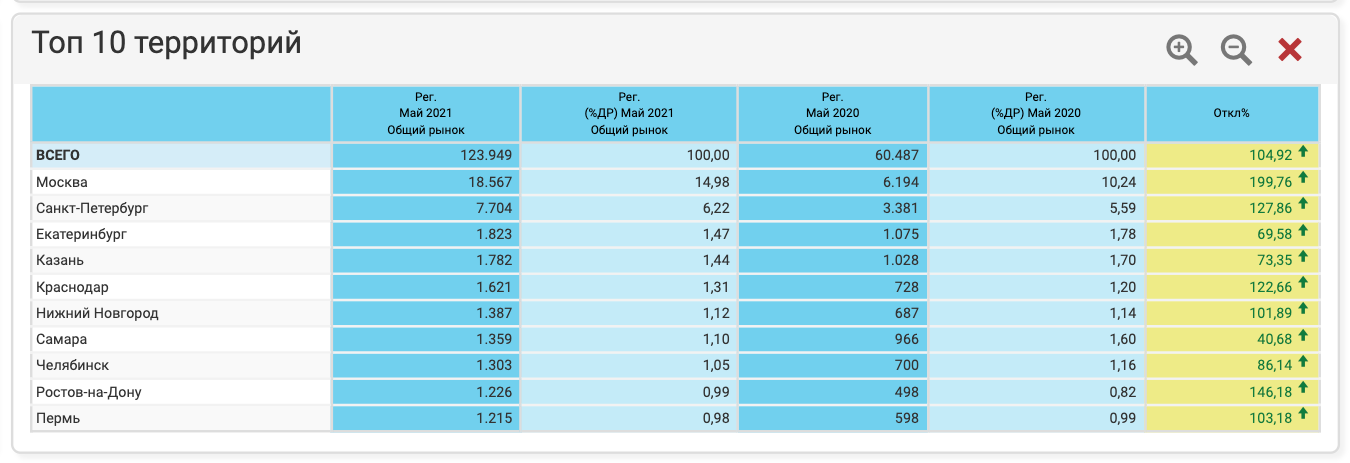Screen dimensions: 1350x463
Task: Click the Откл% column header
Action: pos(1231,114)
